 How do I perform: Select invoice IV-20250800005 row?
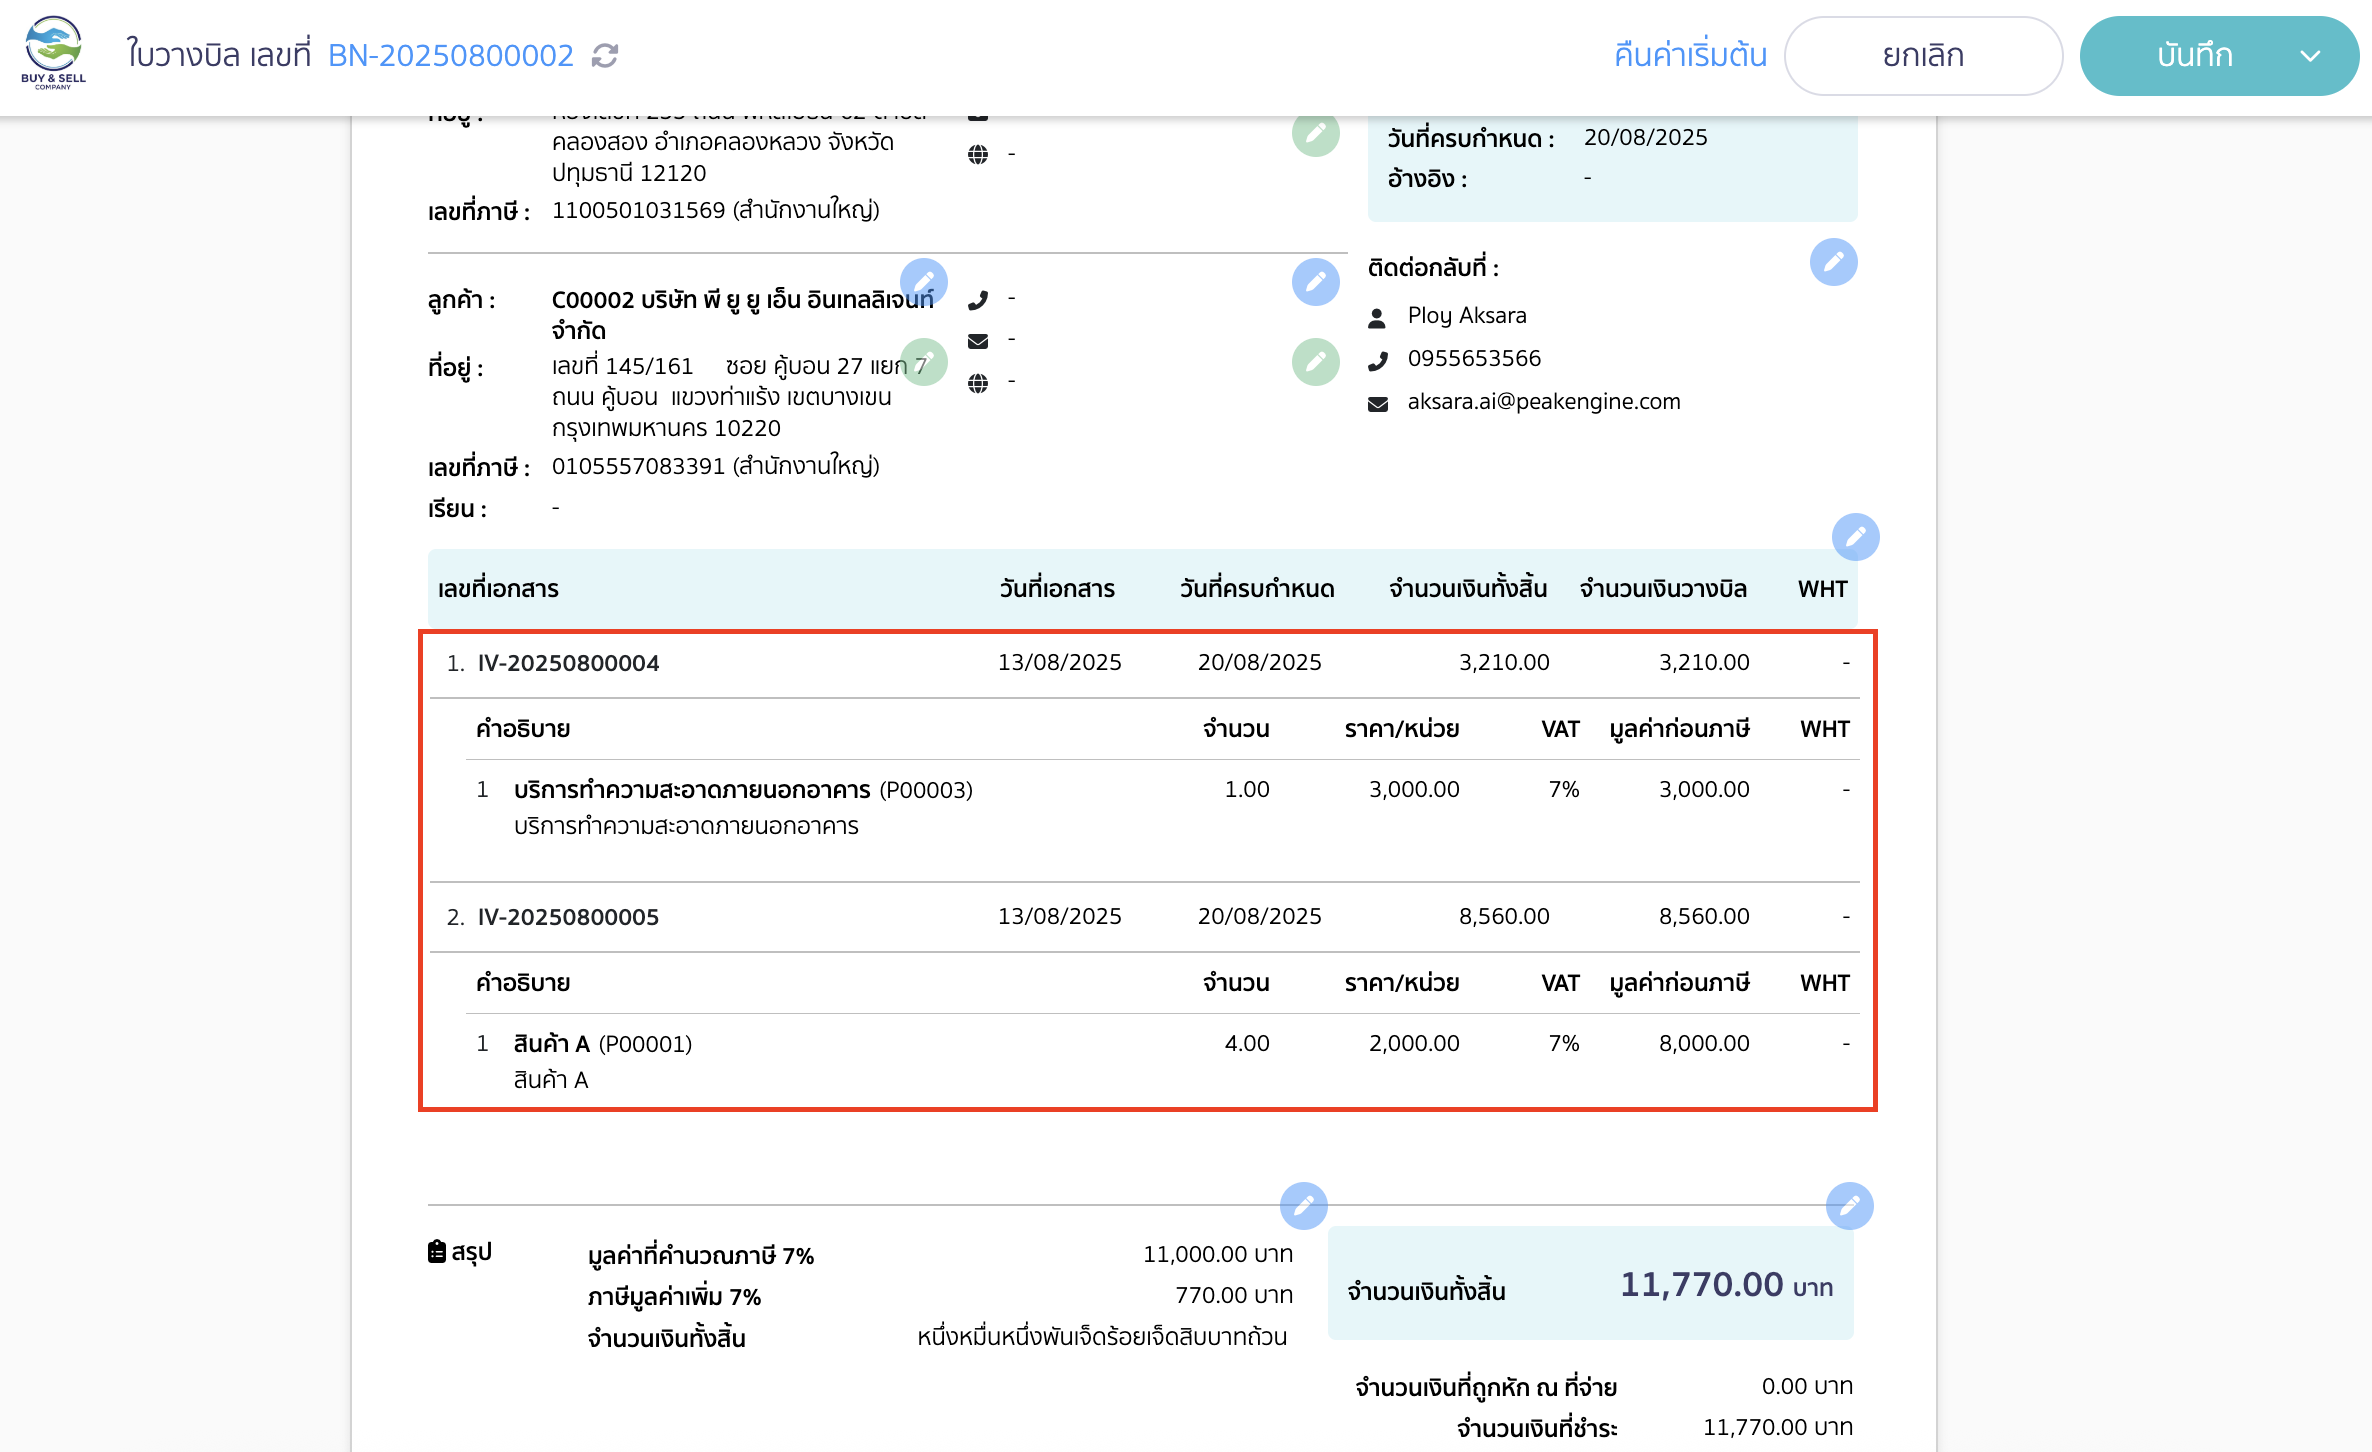click(x=1145, y=917)
